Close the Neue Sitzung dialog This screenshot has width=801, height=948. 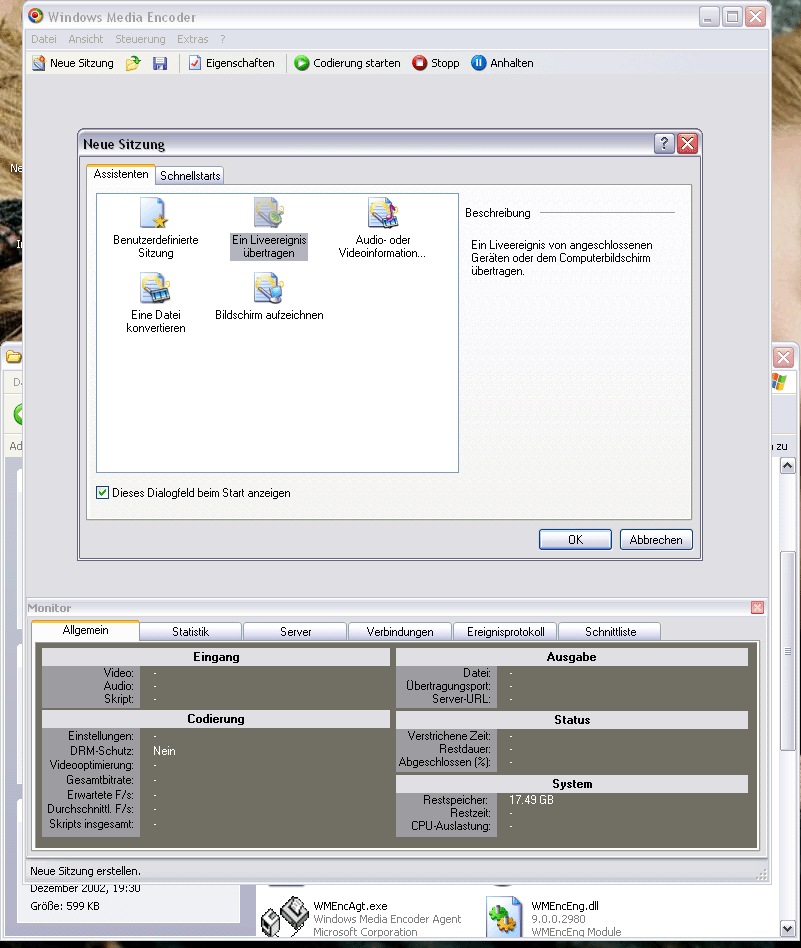tap(687, 144)
